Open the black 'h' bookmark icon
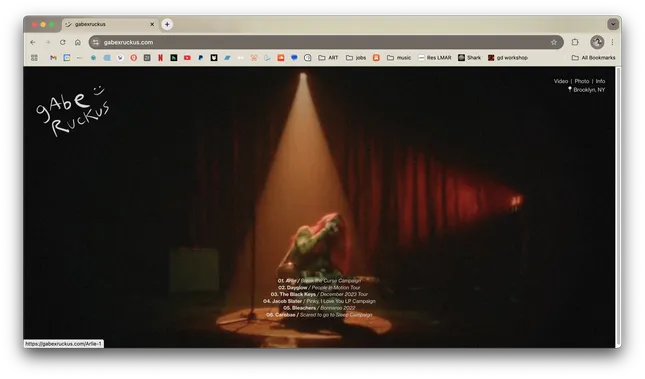Image resolution: width=645 pixels, height=379 pixels. click(x=174, y=58)
